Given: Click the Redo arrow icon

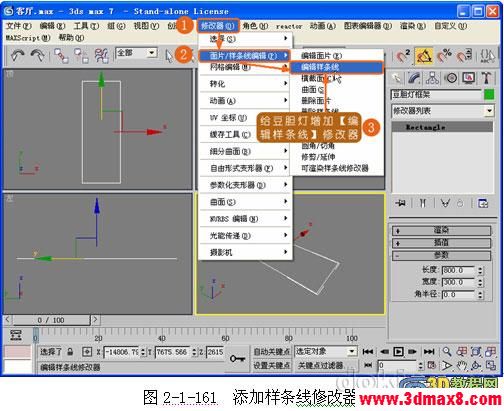Looking at the screenshot, I should coord(37,55).
